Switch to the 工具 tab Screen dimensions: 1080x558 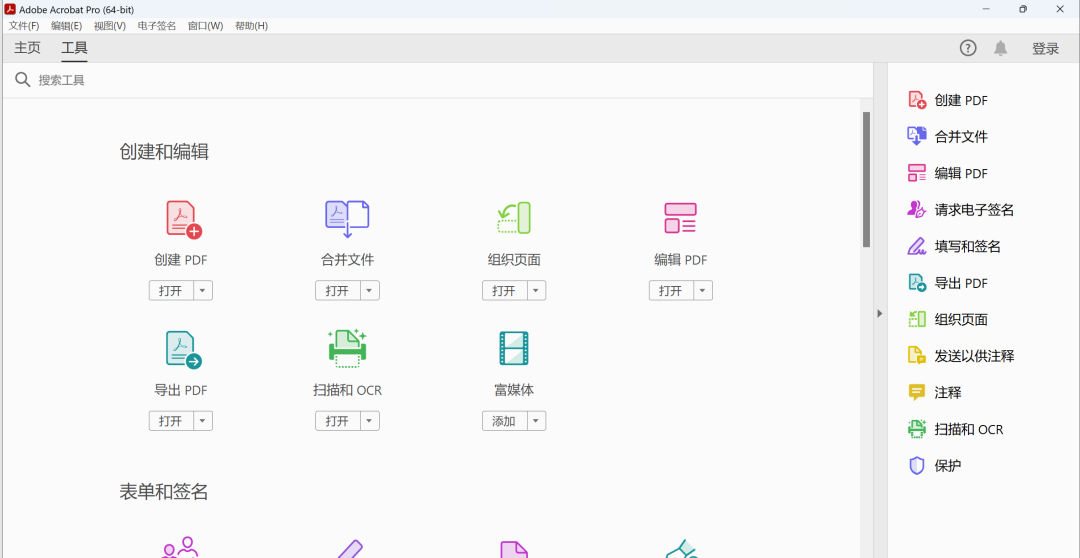(74, 48)
